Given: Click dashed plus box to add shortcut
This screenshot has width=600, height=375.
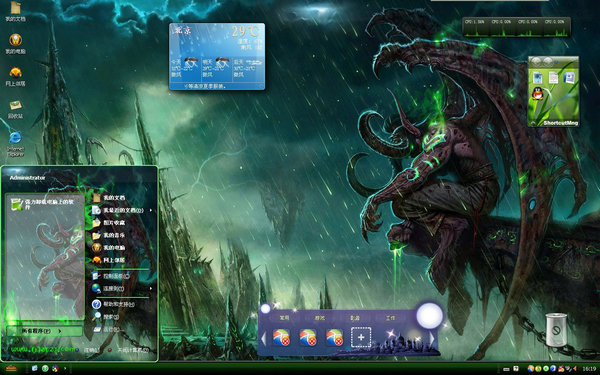Looking at the screenshot, I should pos(361,338).
